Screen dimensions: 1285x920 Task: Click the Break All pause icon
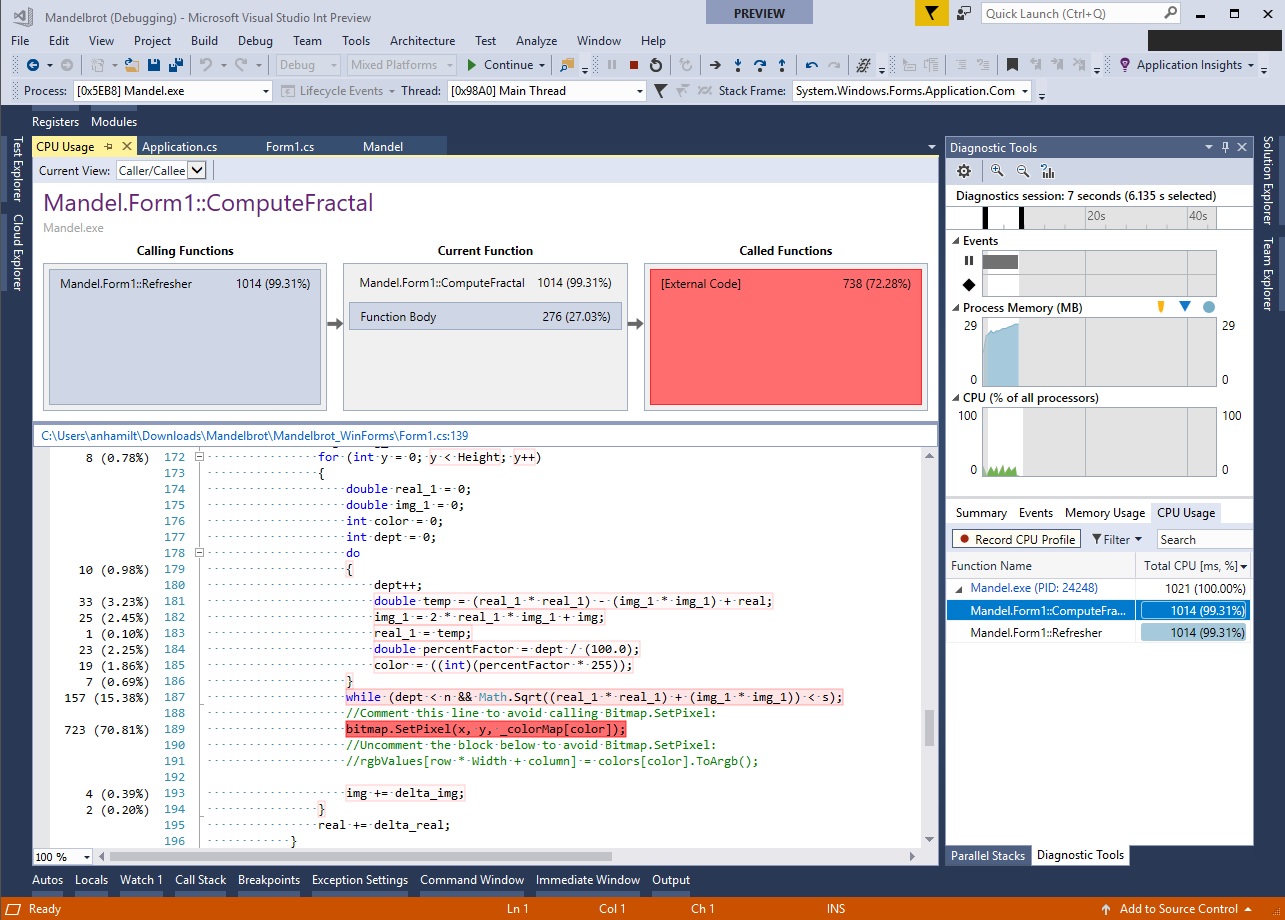pos(612,65)
